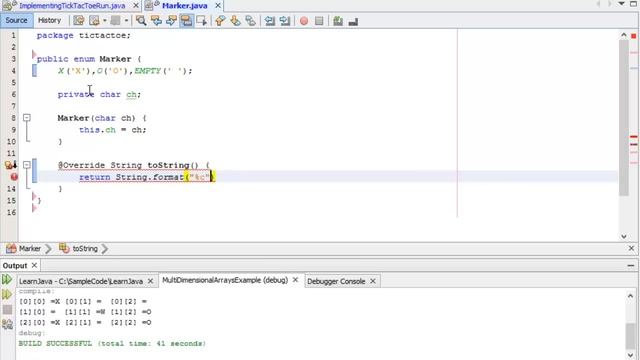This screenshot has width=640, height=360.
Task: Click the navigate Forward toolbar icon
Action: pos(116,21)
